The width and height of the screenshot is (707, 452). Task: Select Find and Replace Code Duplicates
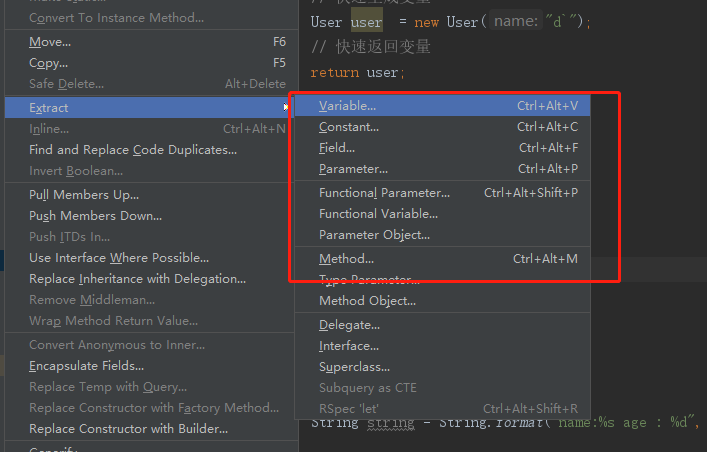[149, 150]
